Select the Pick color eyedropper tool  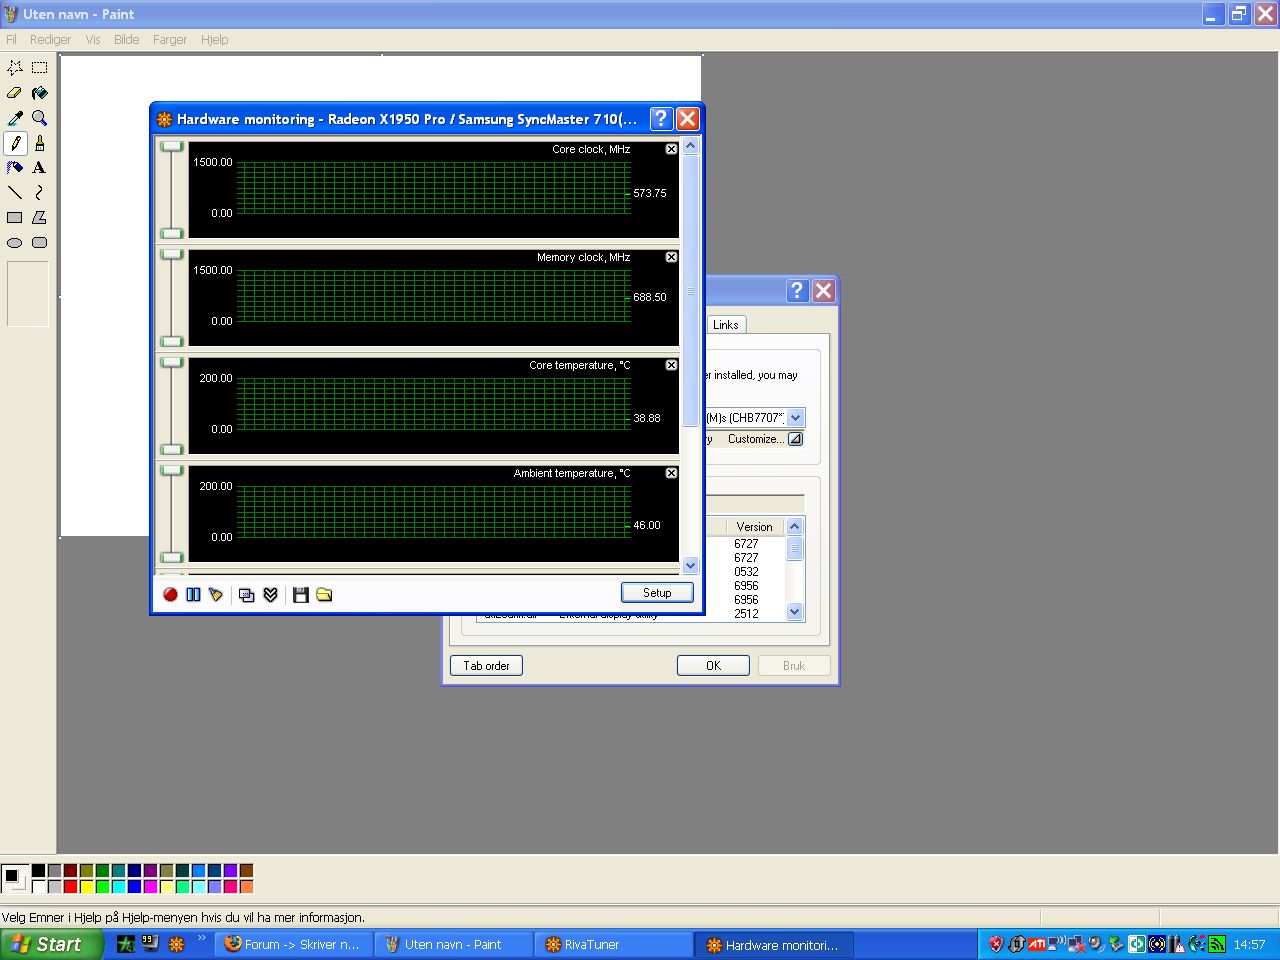click(x=15, y=118)
